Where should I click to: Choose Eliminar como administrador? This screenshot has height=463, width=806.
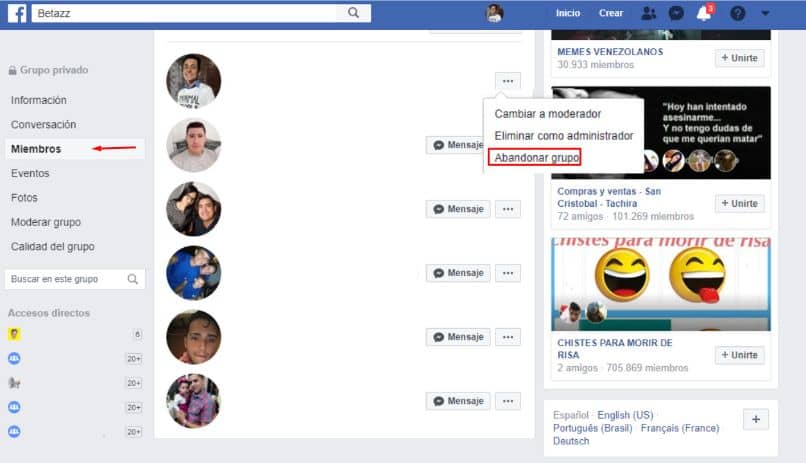564,136
